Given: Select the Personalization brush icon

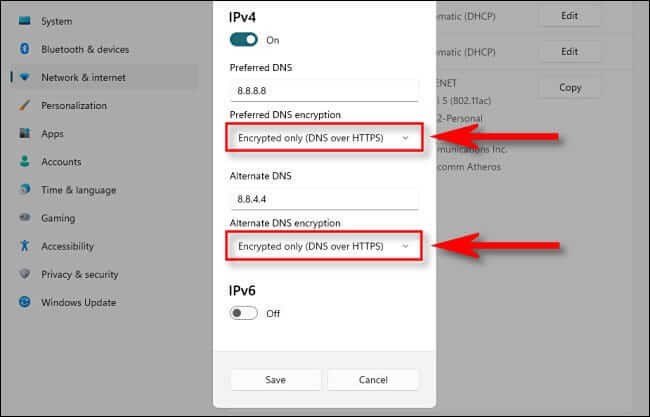Looking at the screenshot, I should tap(23, 105).
